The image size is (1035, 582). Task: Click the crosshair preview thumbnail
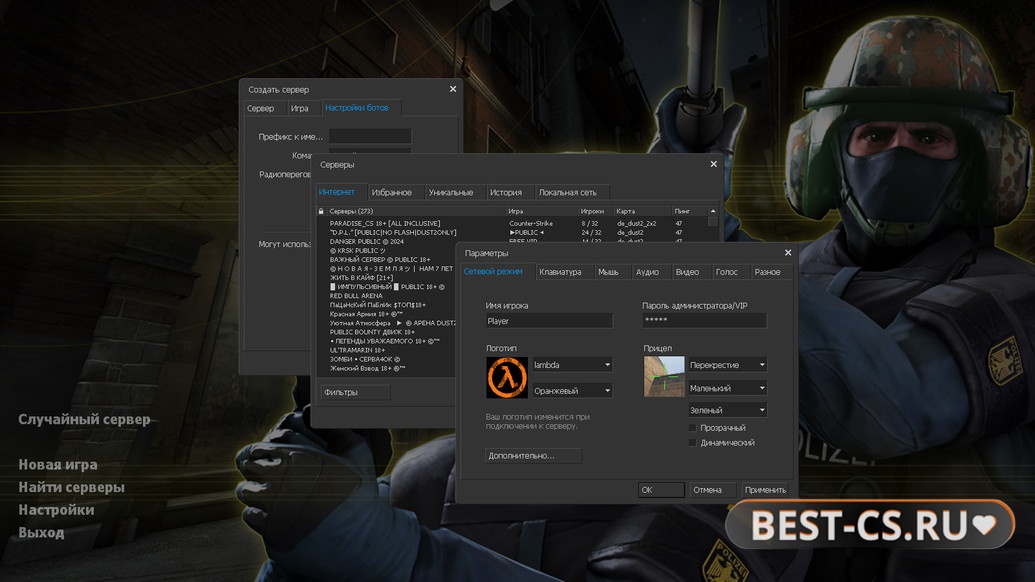664,376
